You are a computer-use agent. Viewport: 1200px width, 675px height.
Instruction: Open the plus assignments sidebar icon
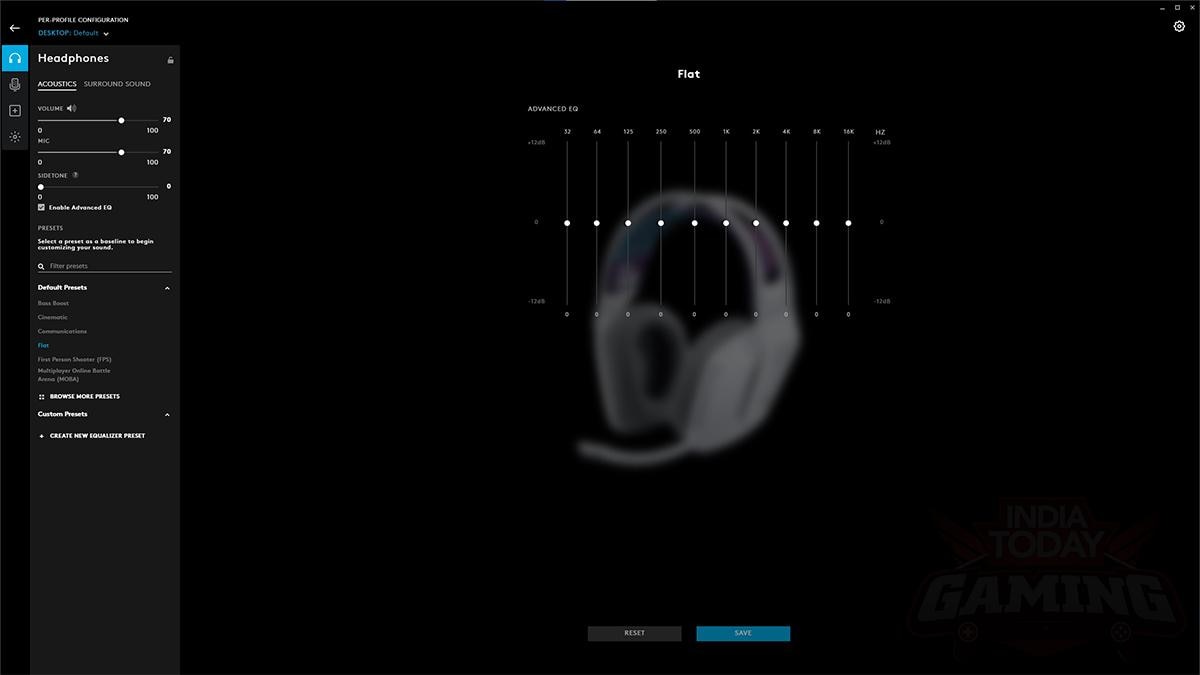click(15, 111)
